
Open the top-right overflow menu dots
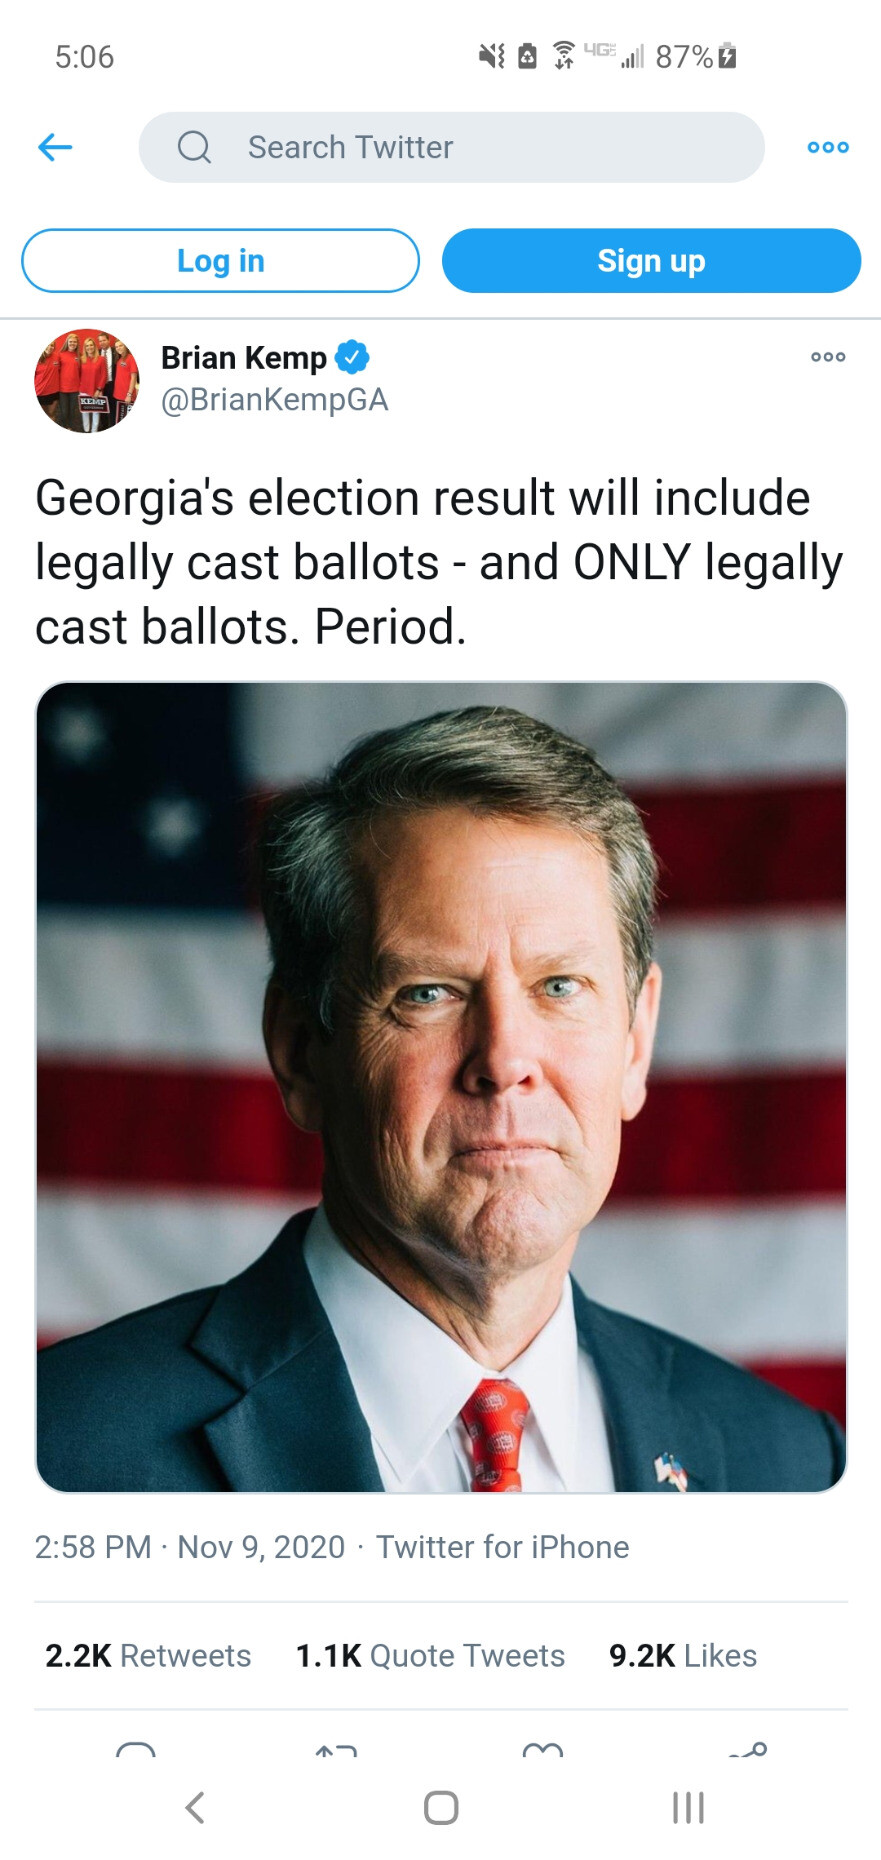(828, 147)
